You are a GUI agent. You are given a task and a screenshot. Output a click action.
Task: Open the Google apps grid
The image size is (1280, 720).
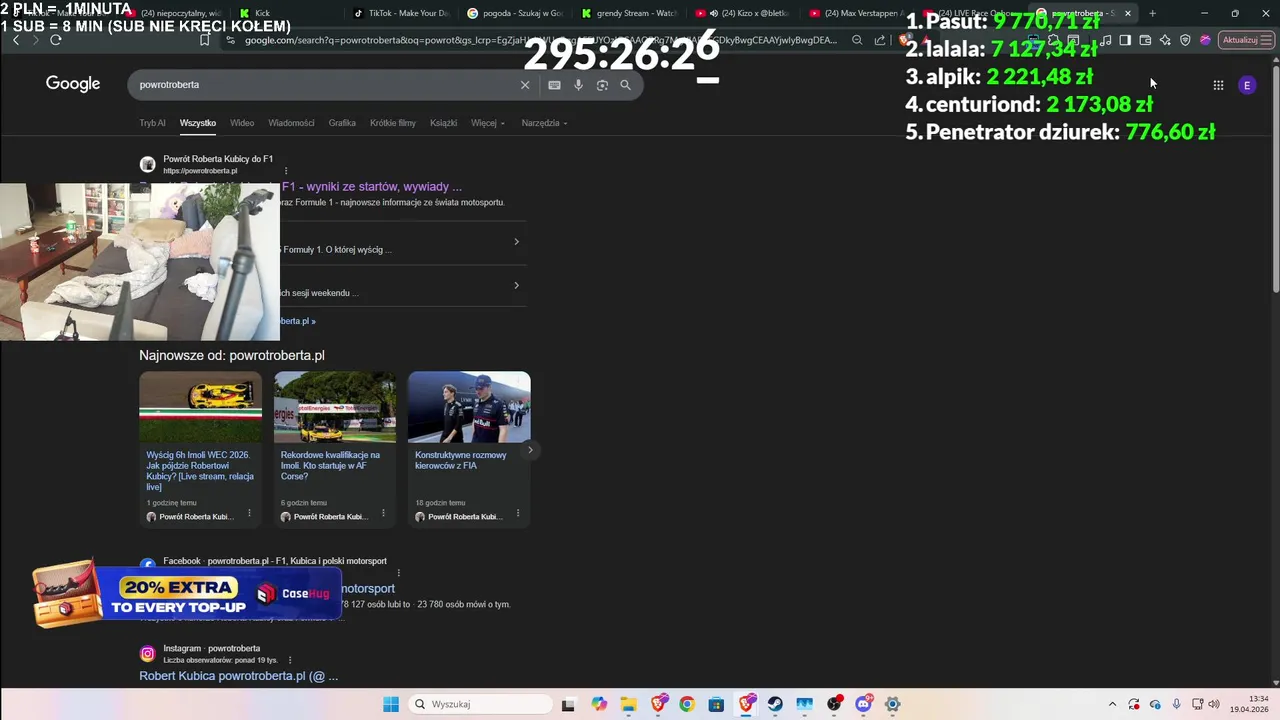1218,85
